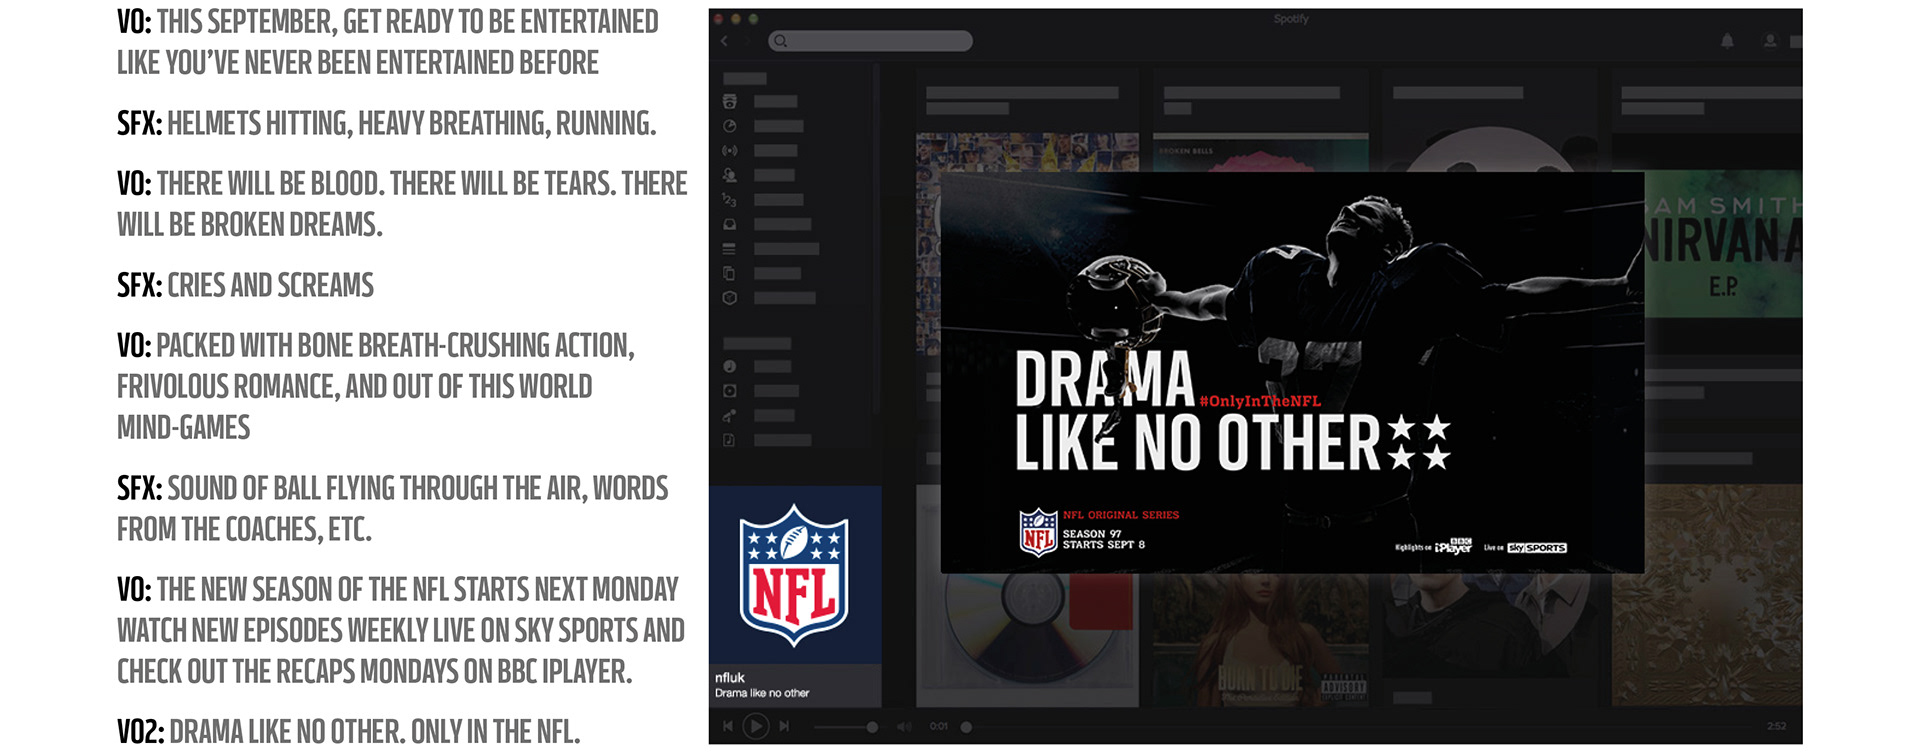Click the nfluk advertiser name
The width and height of the screenshot is (1920, 755).
[730, 678]
